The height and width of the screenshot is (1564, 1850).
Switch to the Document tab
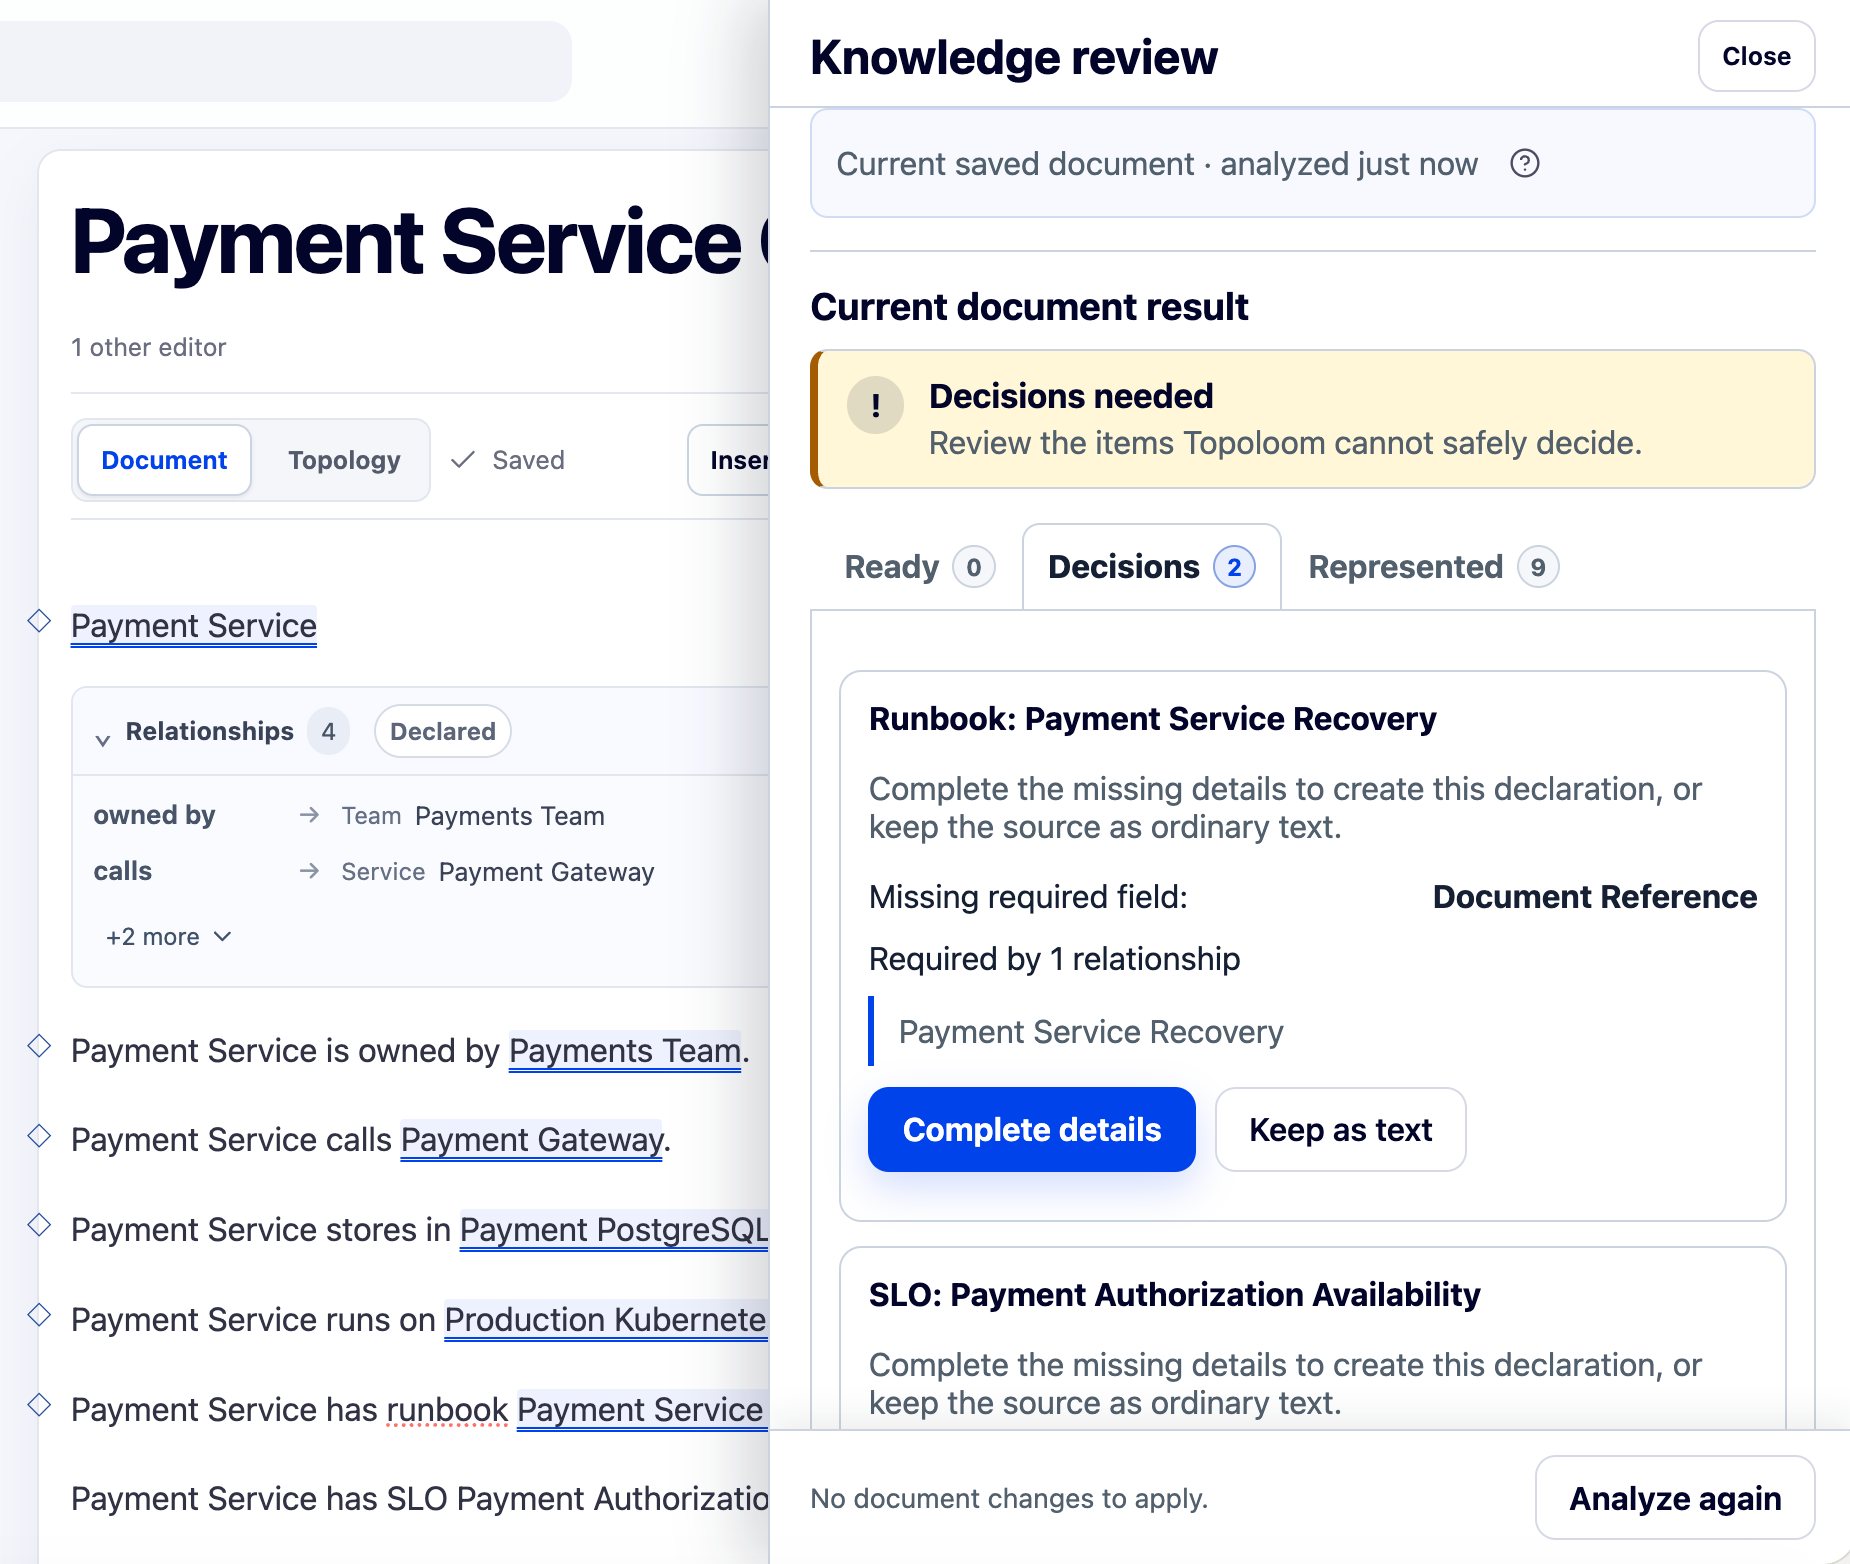pyautogui.click(x=164, y=460)
